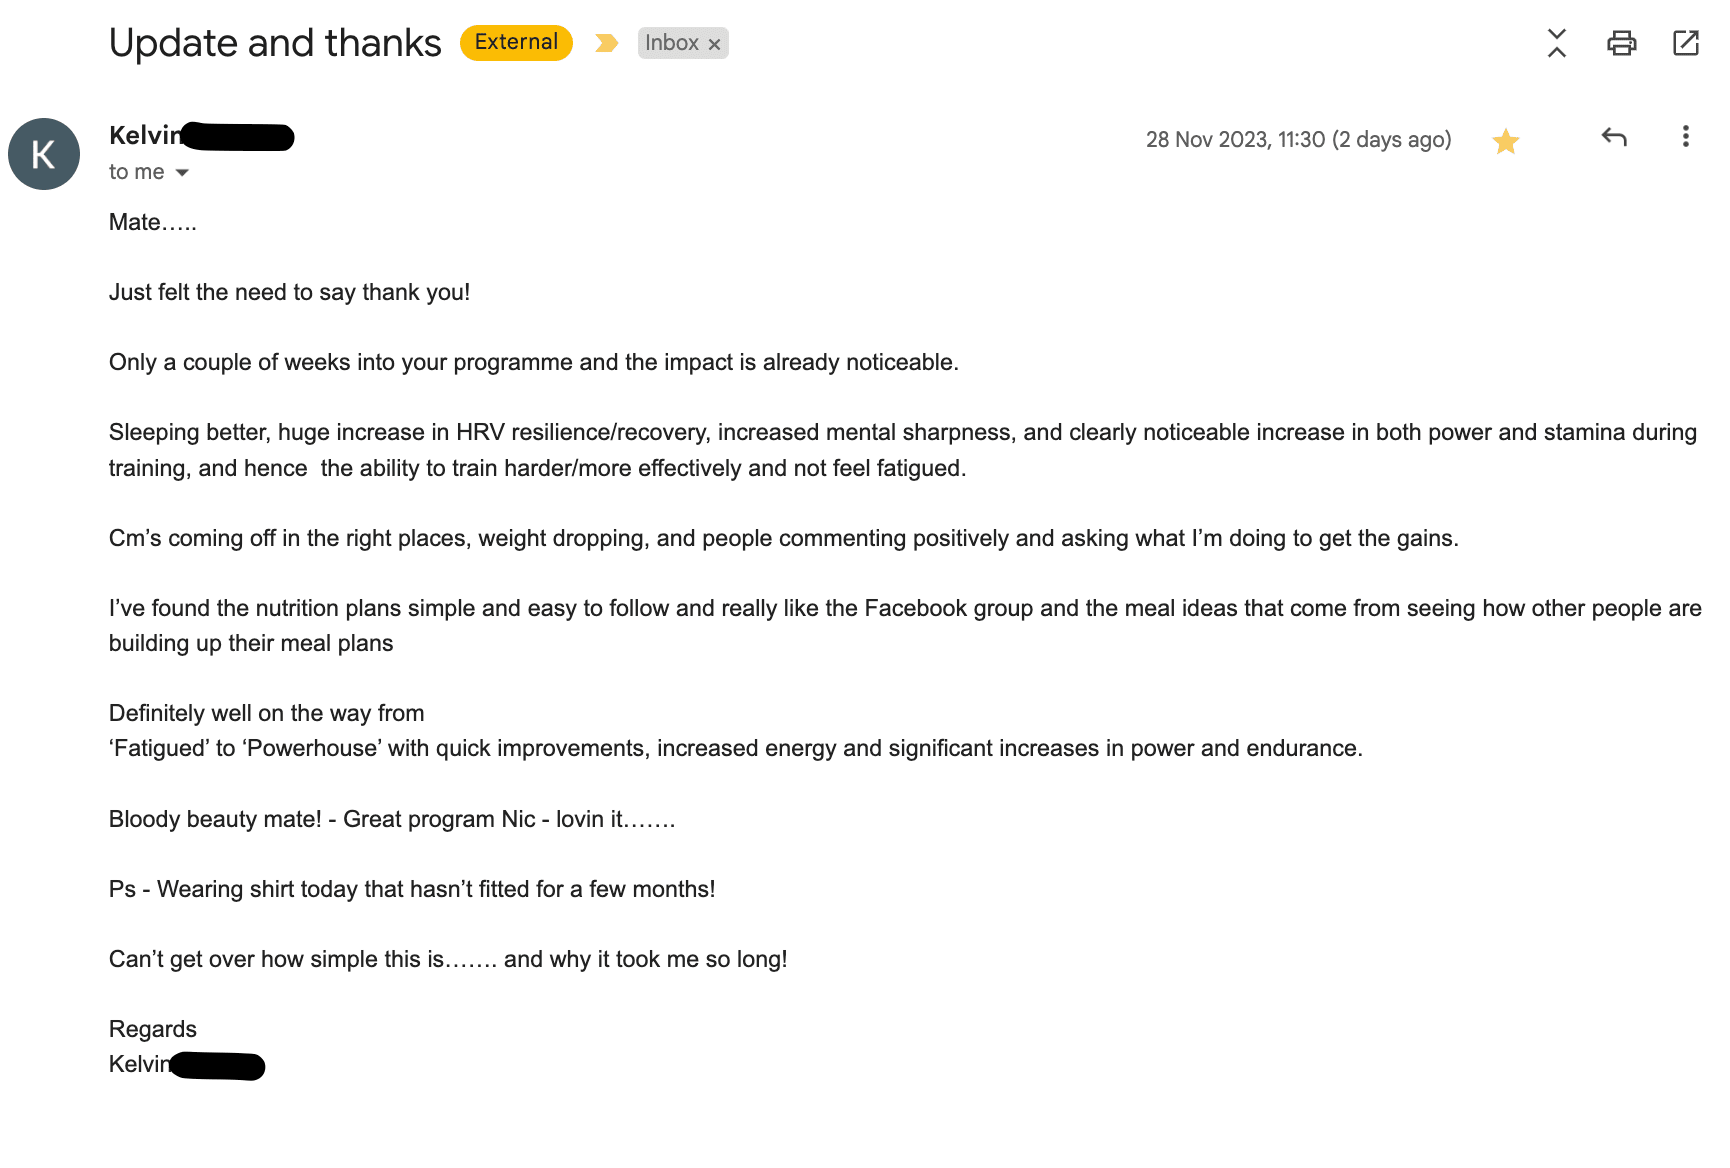The width and height of the screenshot is (1730, 1168).
Task: Click sender name Kelvin
Action: [146, 135]
